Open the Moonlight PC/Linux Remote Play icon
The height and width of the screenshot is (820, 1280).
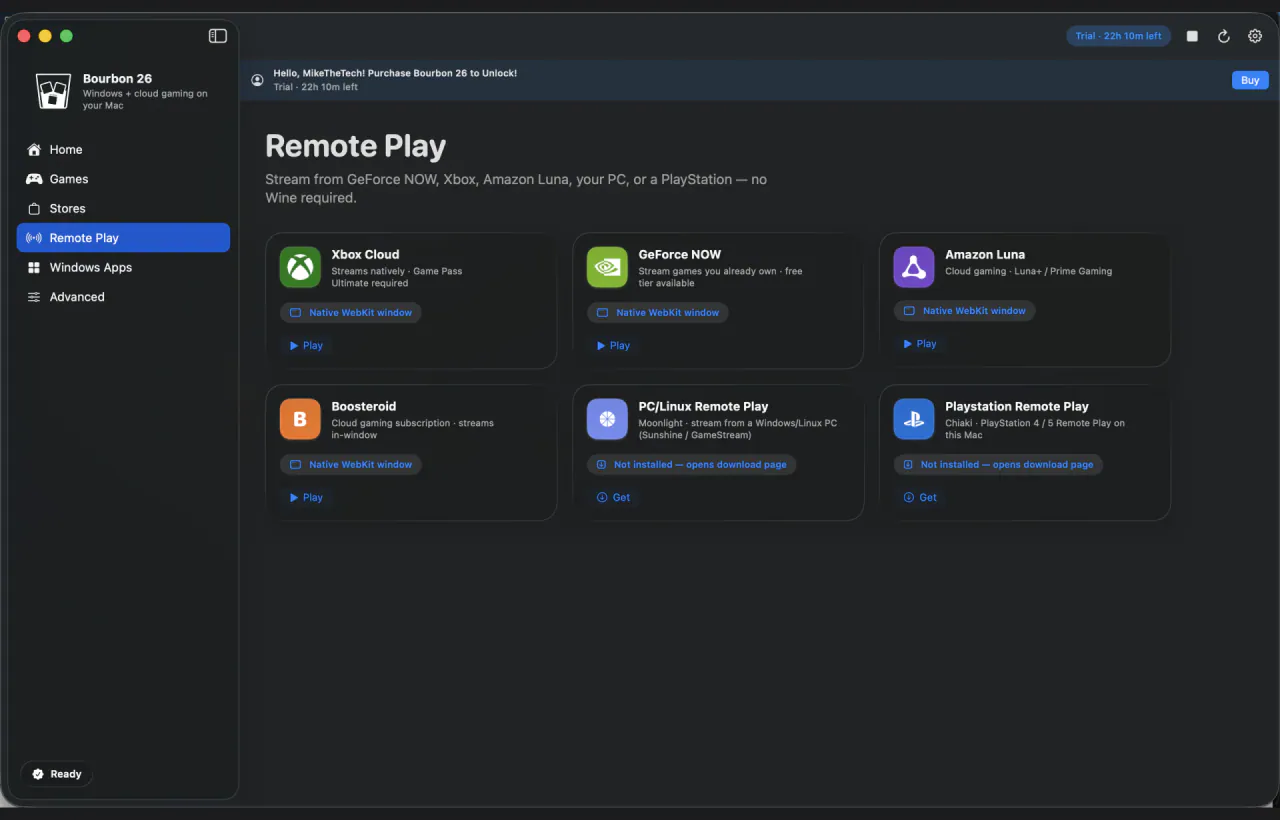tap(607, 419)
